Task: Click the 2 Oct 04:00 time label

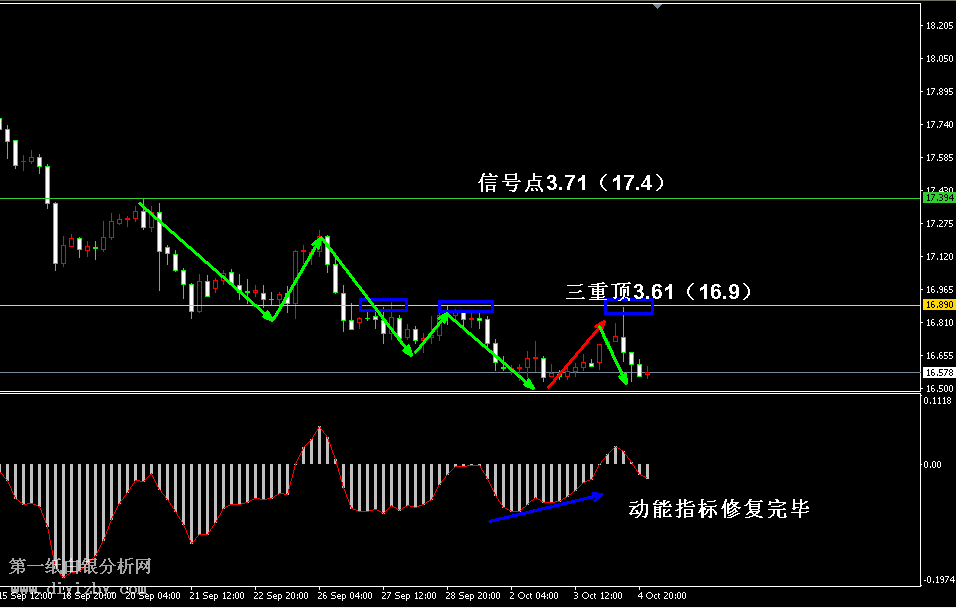Action: [x=535, y=596]
